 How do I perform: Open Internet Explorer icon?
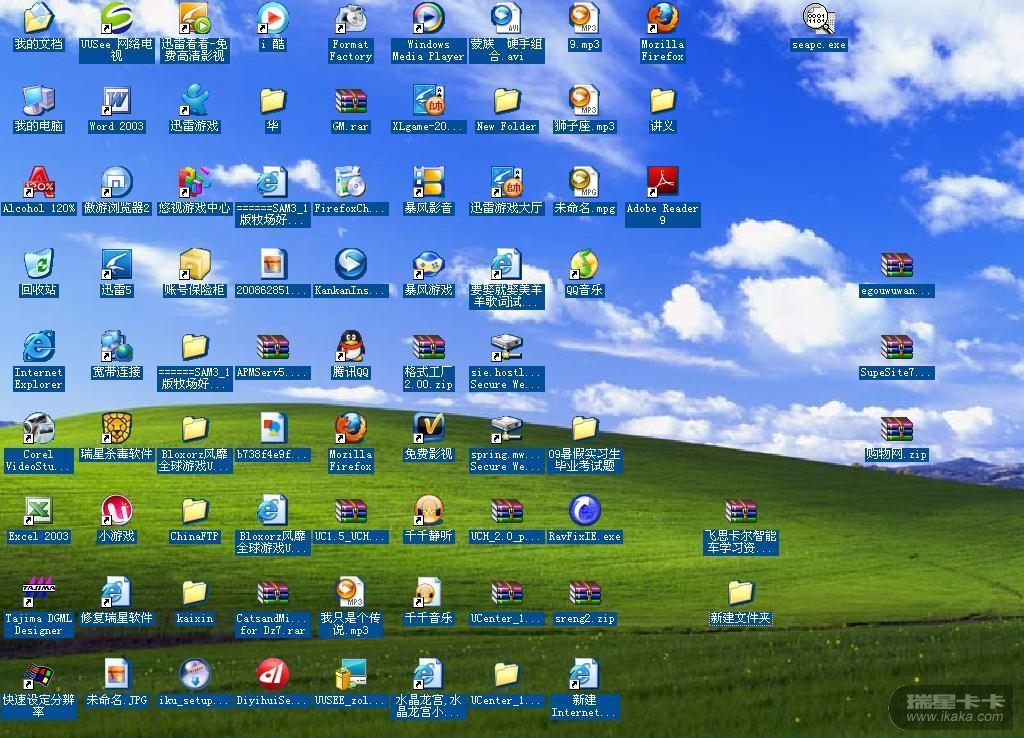point(39,346)
